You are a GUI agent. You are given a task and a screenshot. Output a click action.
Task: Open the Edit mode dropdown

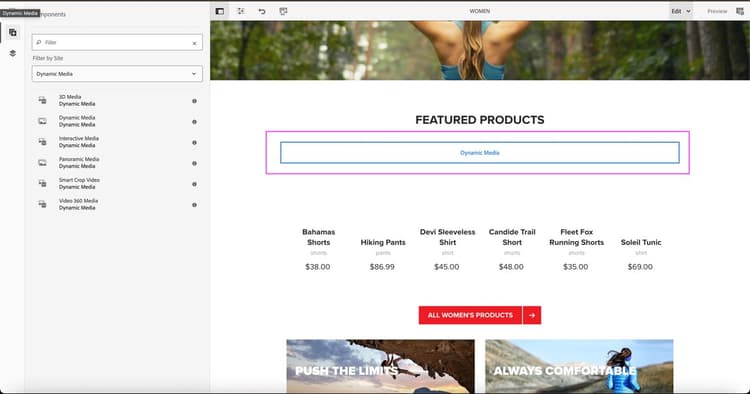point(681,11)
